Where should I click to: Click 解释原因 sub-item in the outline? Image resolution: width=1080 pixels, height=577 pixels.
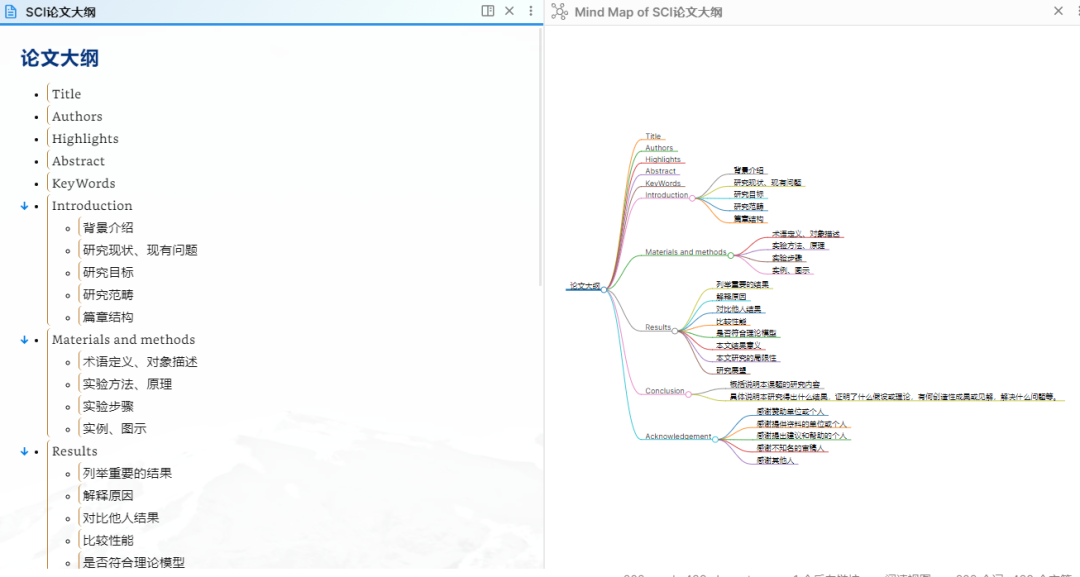click(x=108, y=496)
